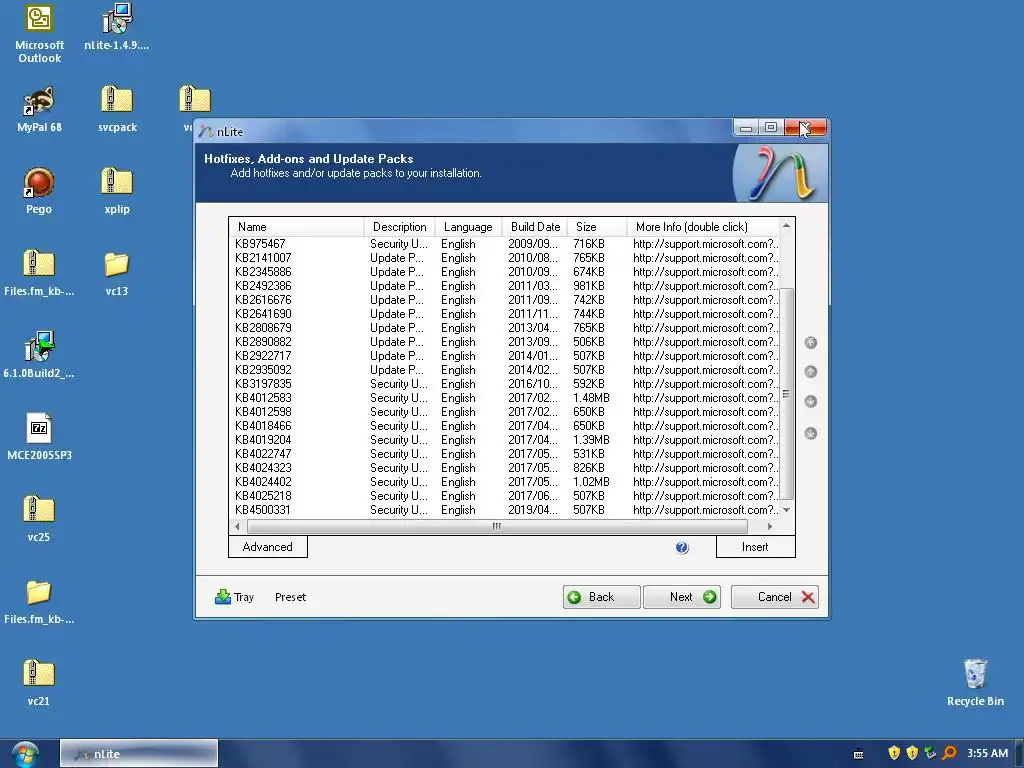Select the KB2935092 row
The height and width of the screenshot is (768, 1024).
(x=505, y=370)
